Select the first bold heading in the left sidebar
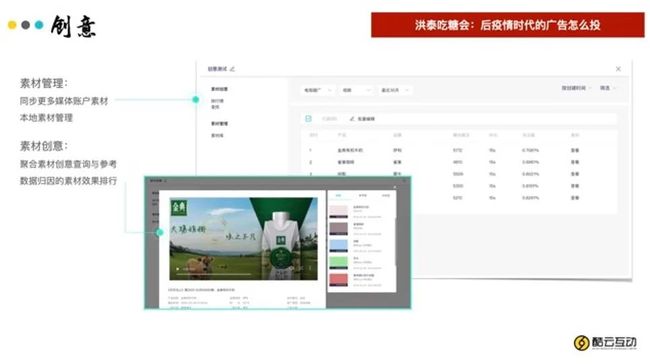The height and width of the screenshot is (364, 650). tap(219, 89)
